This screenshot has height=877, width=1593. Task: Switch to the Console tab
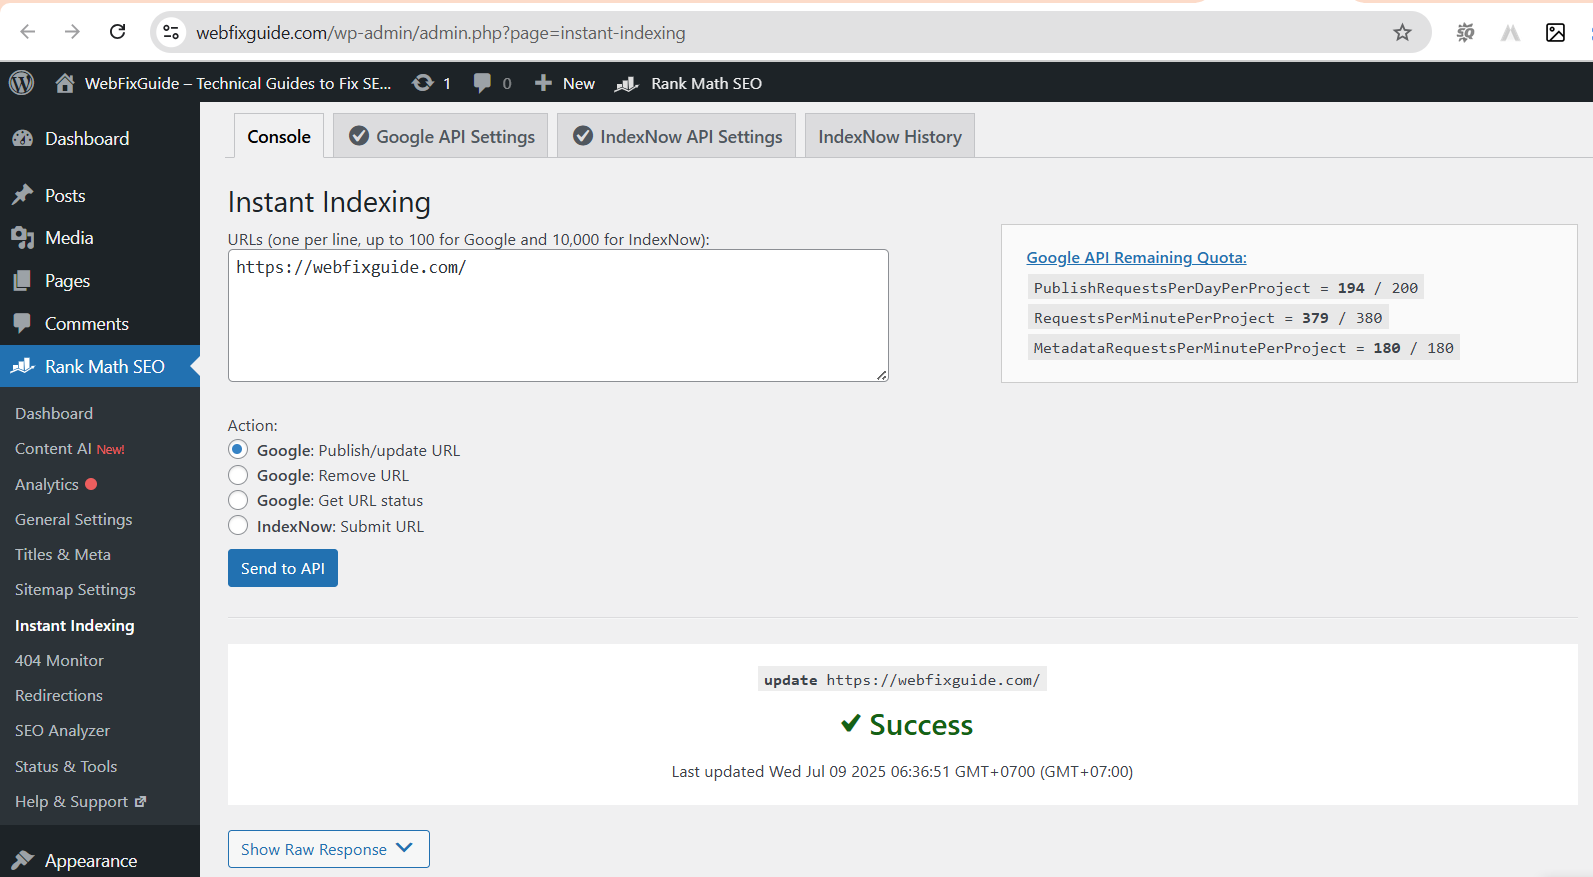tap(279, 136)
